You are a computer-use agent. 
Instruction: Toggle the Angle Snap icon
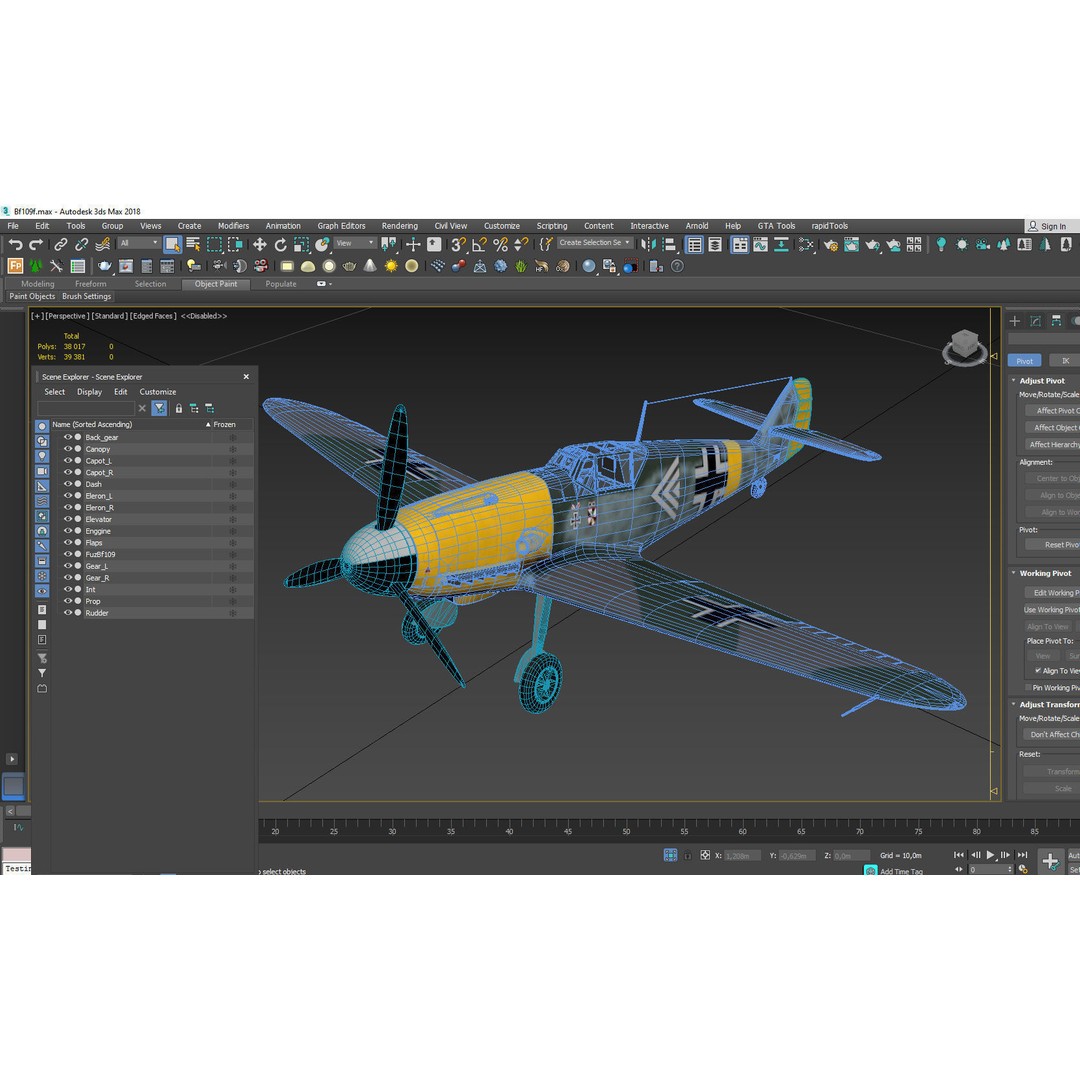pyautogui.click(x=479, y=245)
